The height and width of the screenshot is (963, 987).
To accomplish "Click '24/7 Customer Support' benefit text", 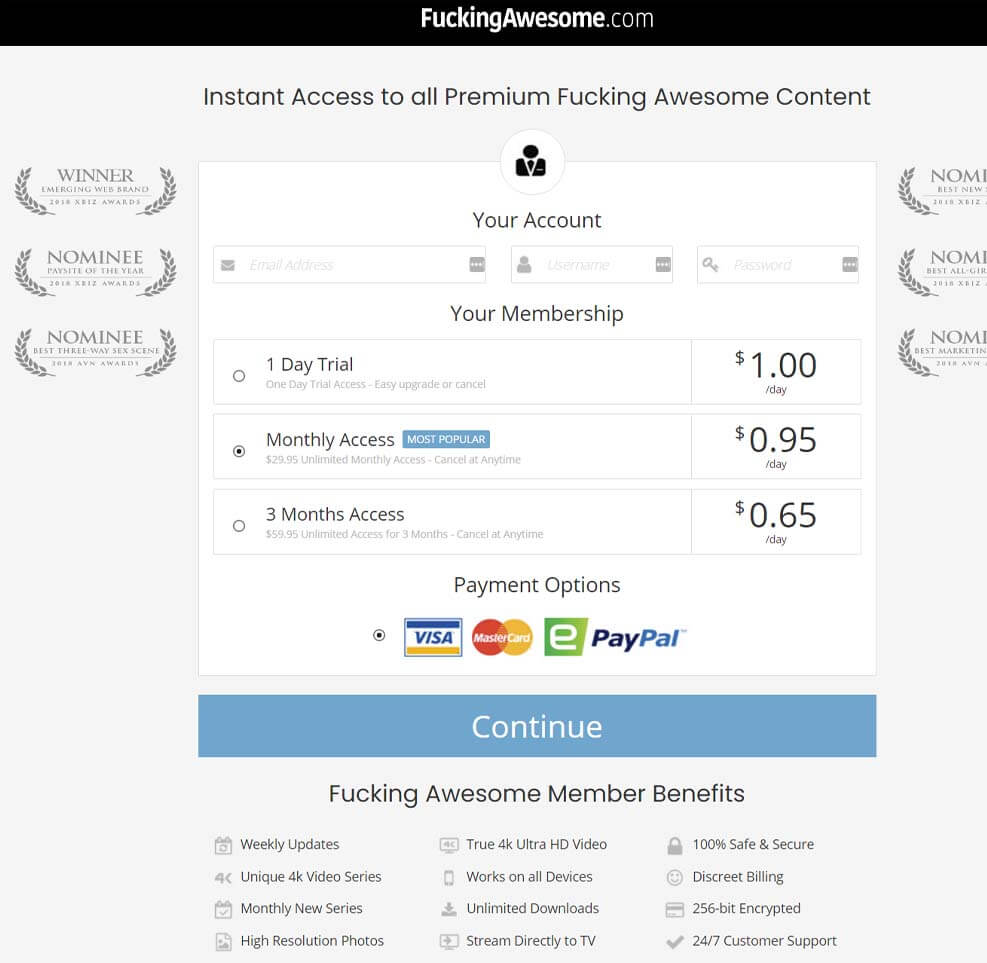I will tap(764, 941).
